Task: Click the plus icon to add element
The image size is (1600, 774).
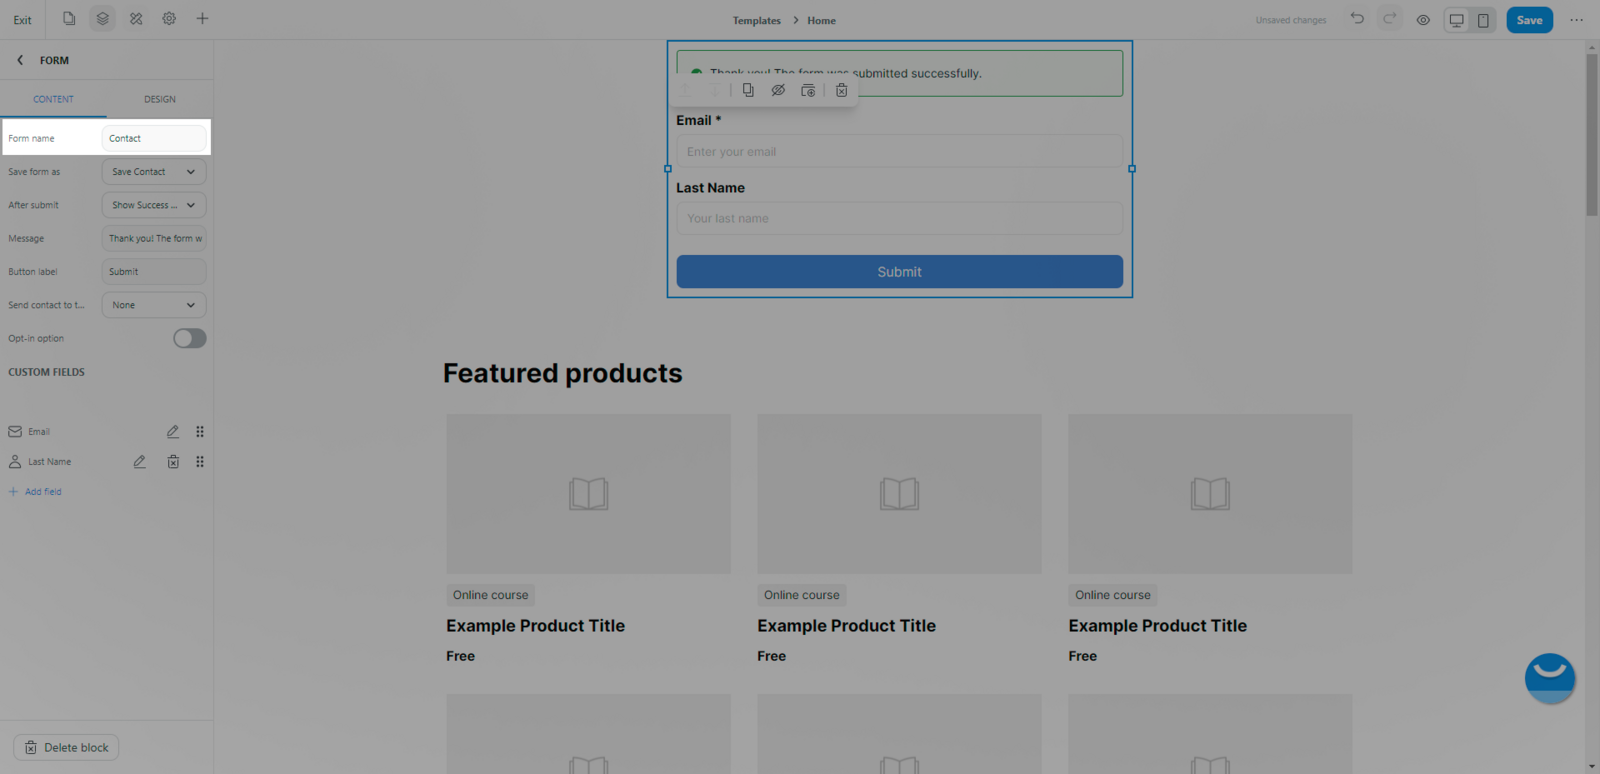Action: (x=202, y=19)
